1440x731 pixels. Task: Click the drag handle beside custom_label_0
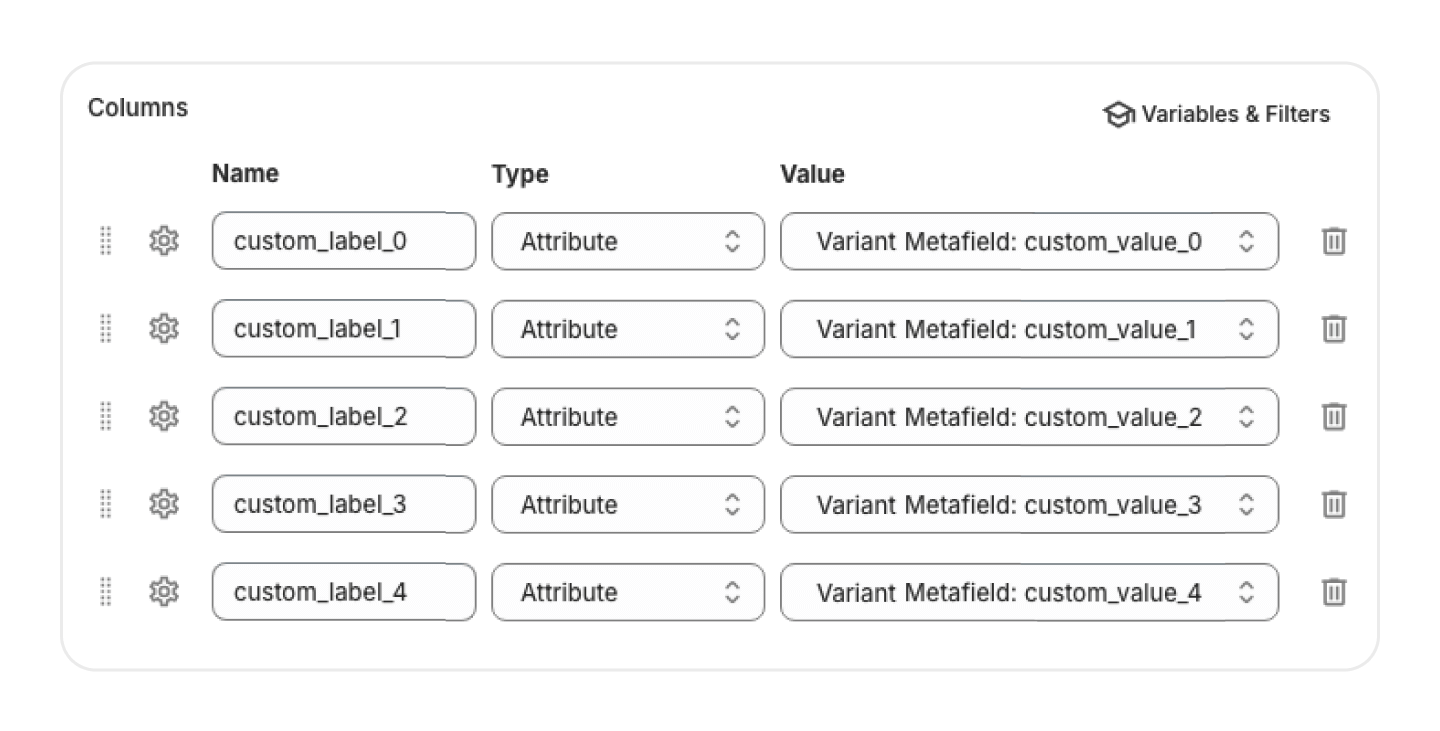[106, 241]
